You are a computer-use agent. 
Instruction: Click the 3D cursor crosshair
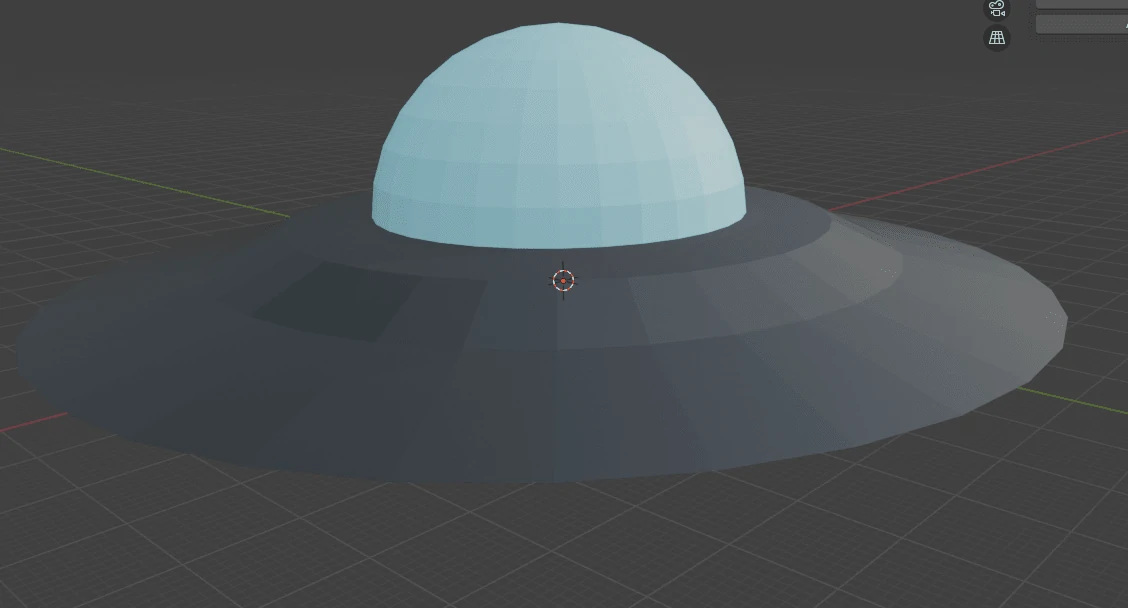(x=563, y=281)
